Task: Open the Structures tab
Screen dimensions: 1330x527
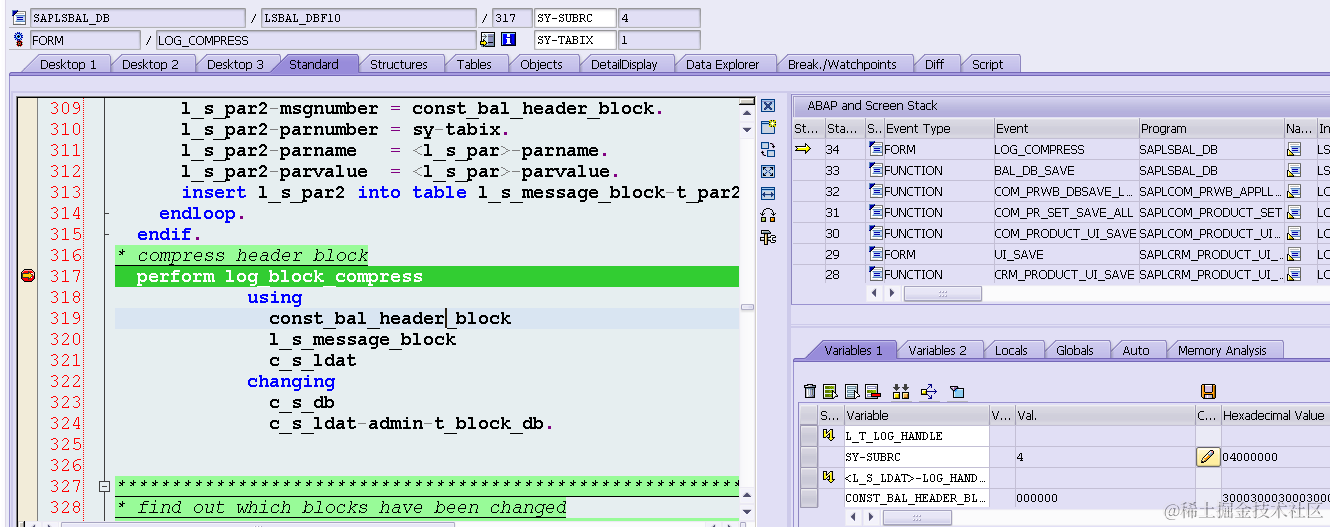Action: [398, 64]
